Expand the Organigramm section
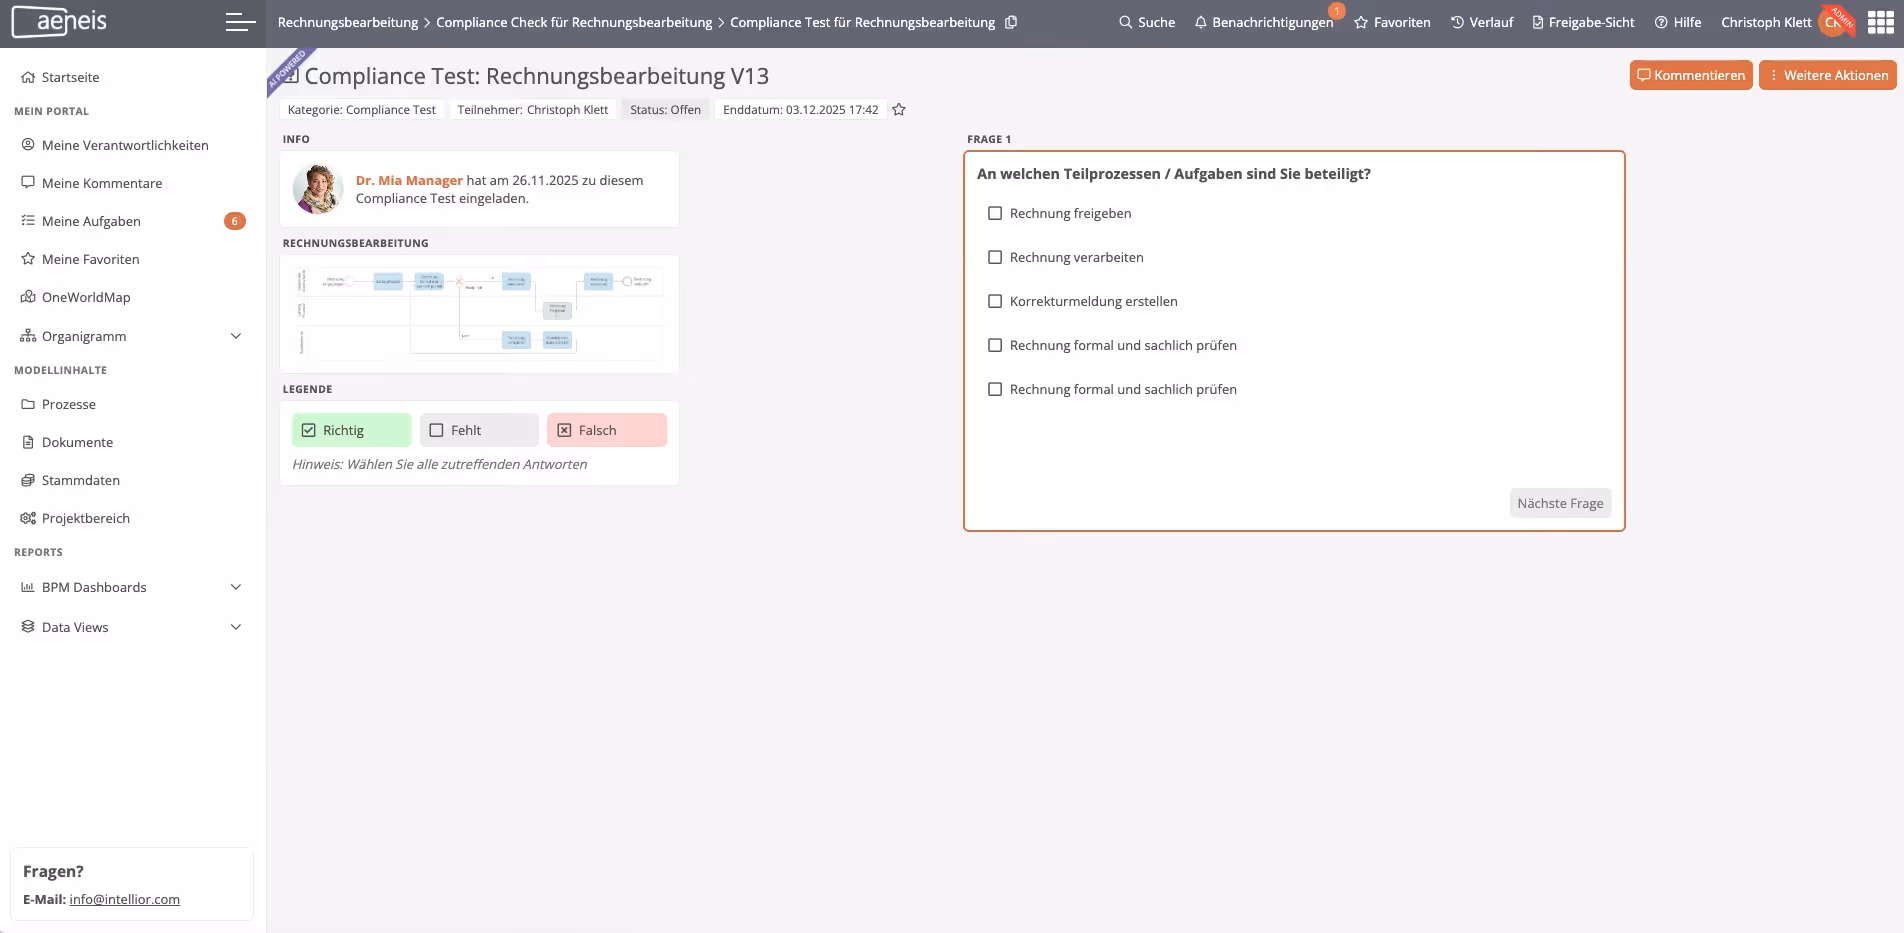The image size is (1904, 933). pos(236,336)
